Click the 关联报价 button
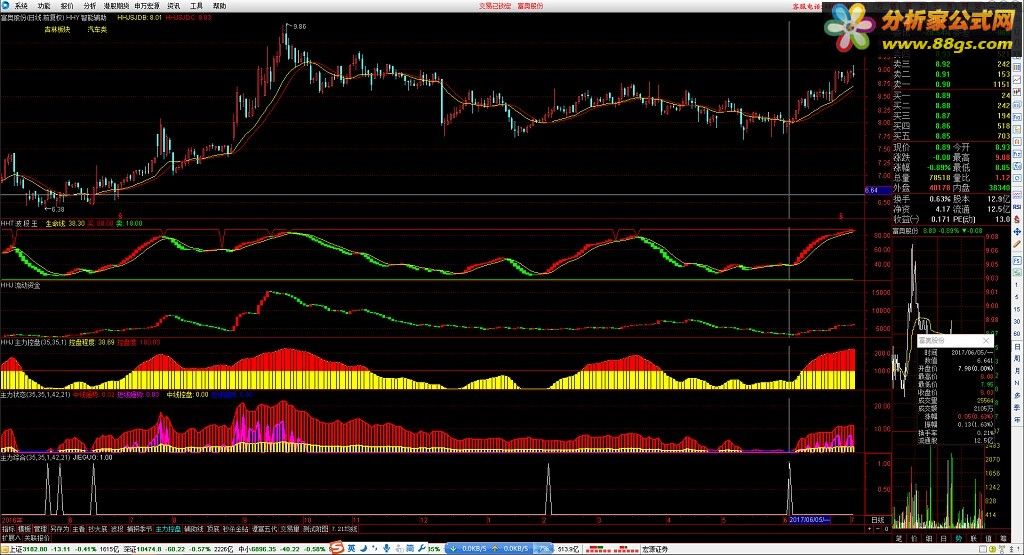Image resolution: width=1024 pixels, height=555 pixels. (37, 538)
